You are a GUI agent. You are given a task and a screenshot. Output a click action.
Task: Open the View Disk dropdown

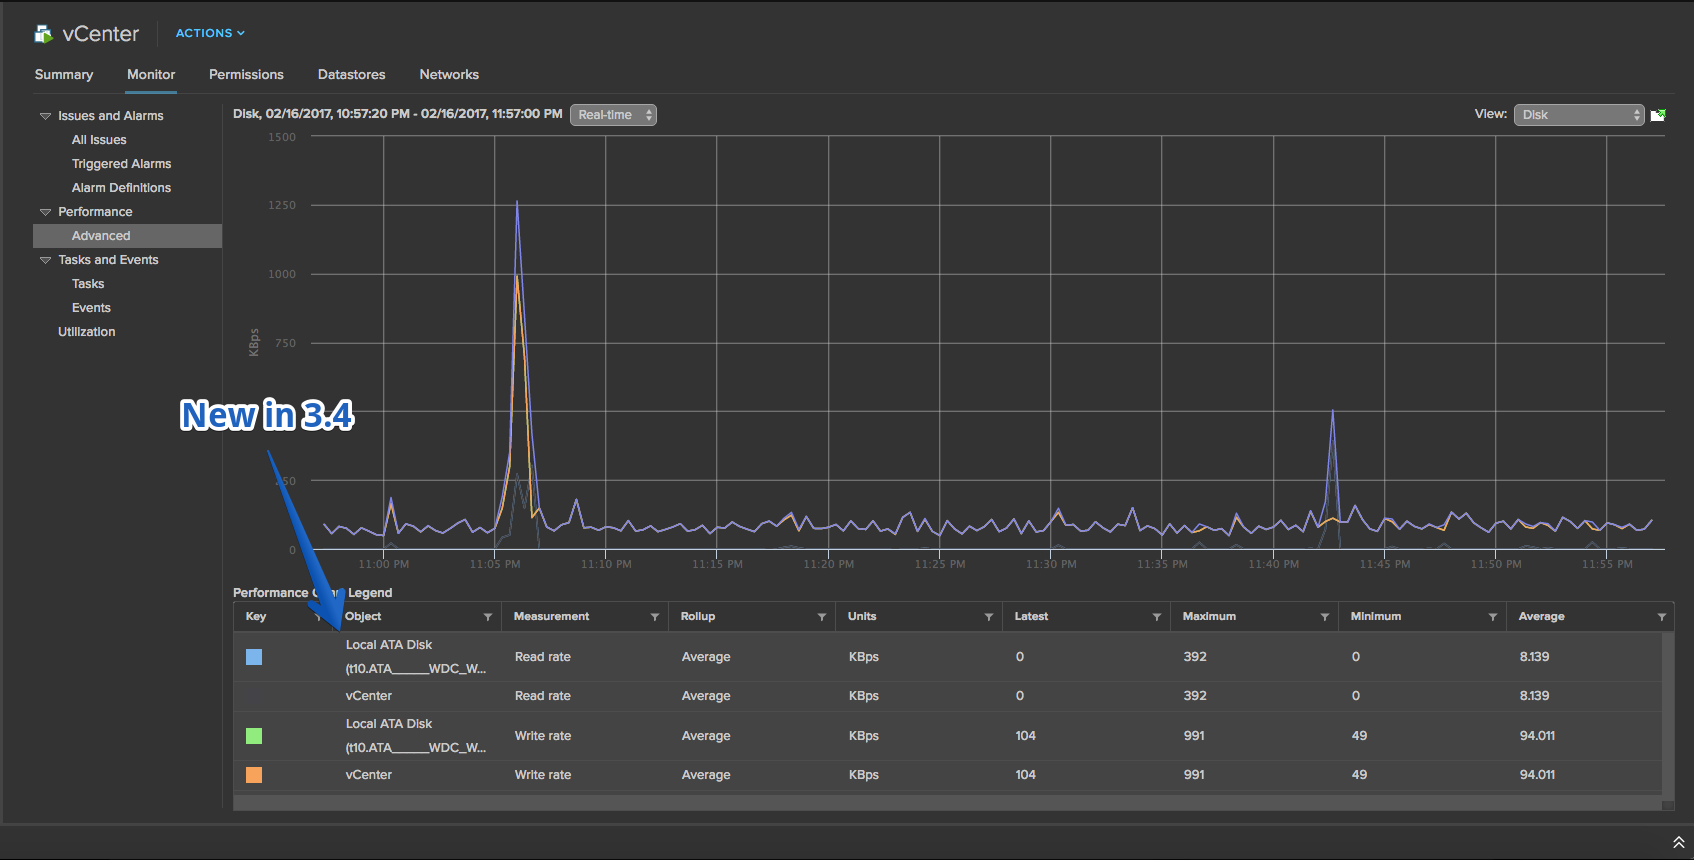click(1579, 115)
